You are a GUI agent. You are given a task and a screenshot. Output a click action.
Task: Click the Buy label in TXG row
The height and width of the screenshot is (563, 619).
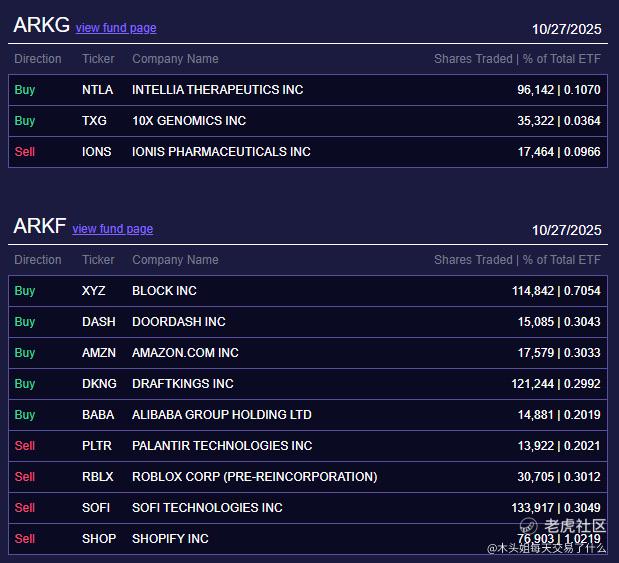[x=25, y=120]
